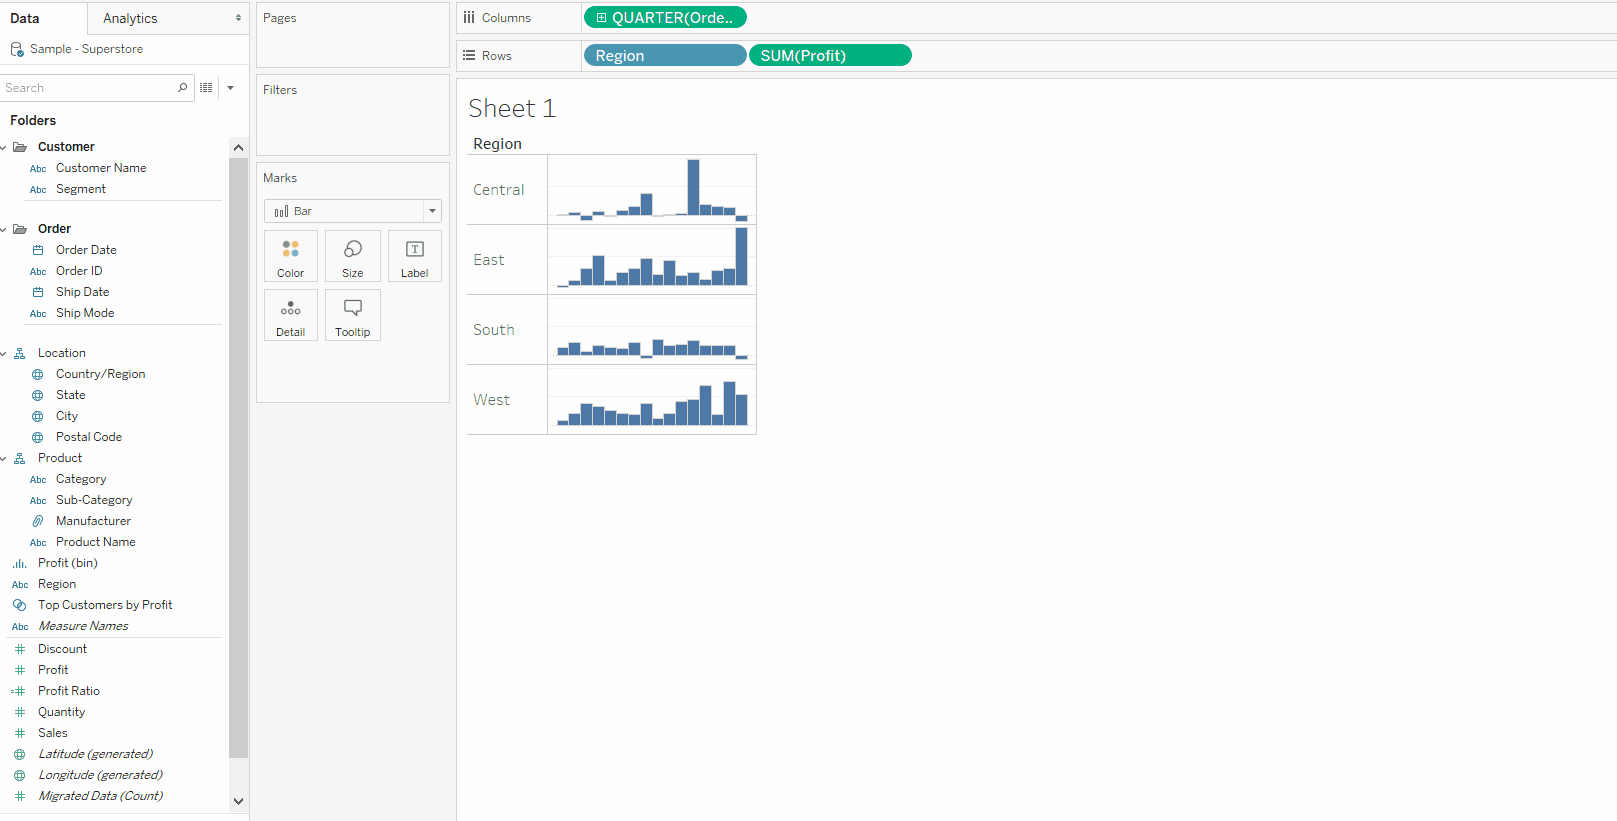Select the Region pill on Rows
The image size is (1617, 821).
point(665,56)
